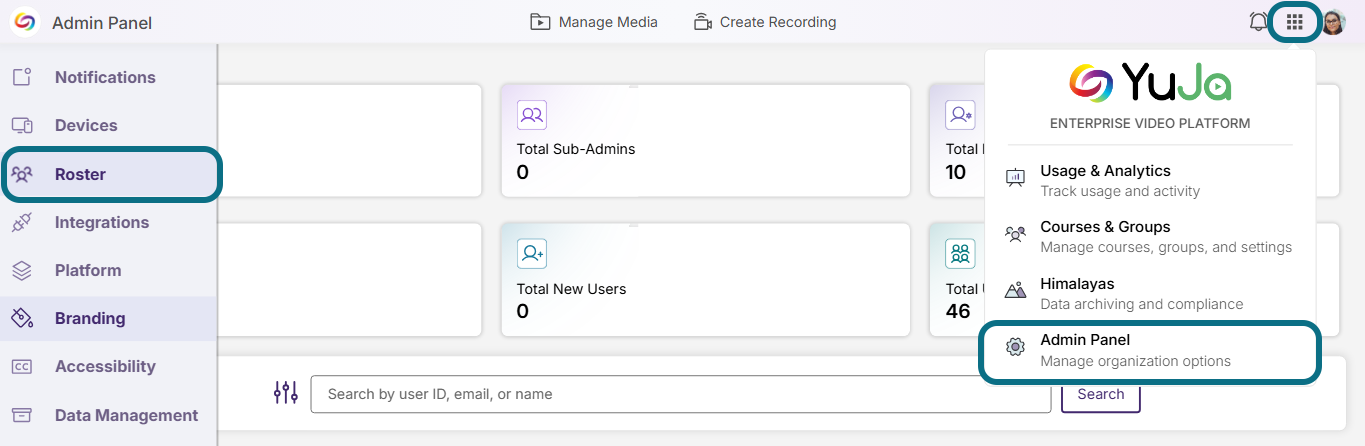Click the Search button
This screenshot has width=1365, height=446.
(1101, 394)
